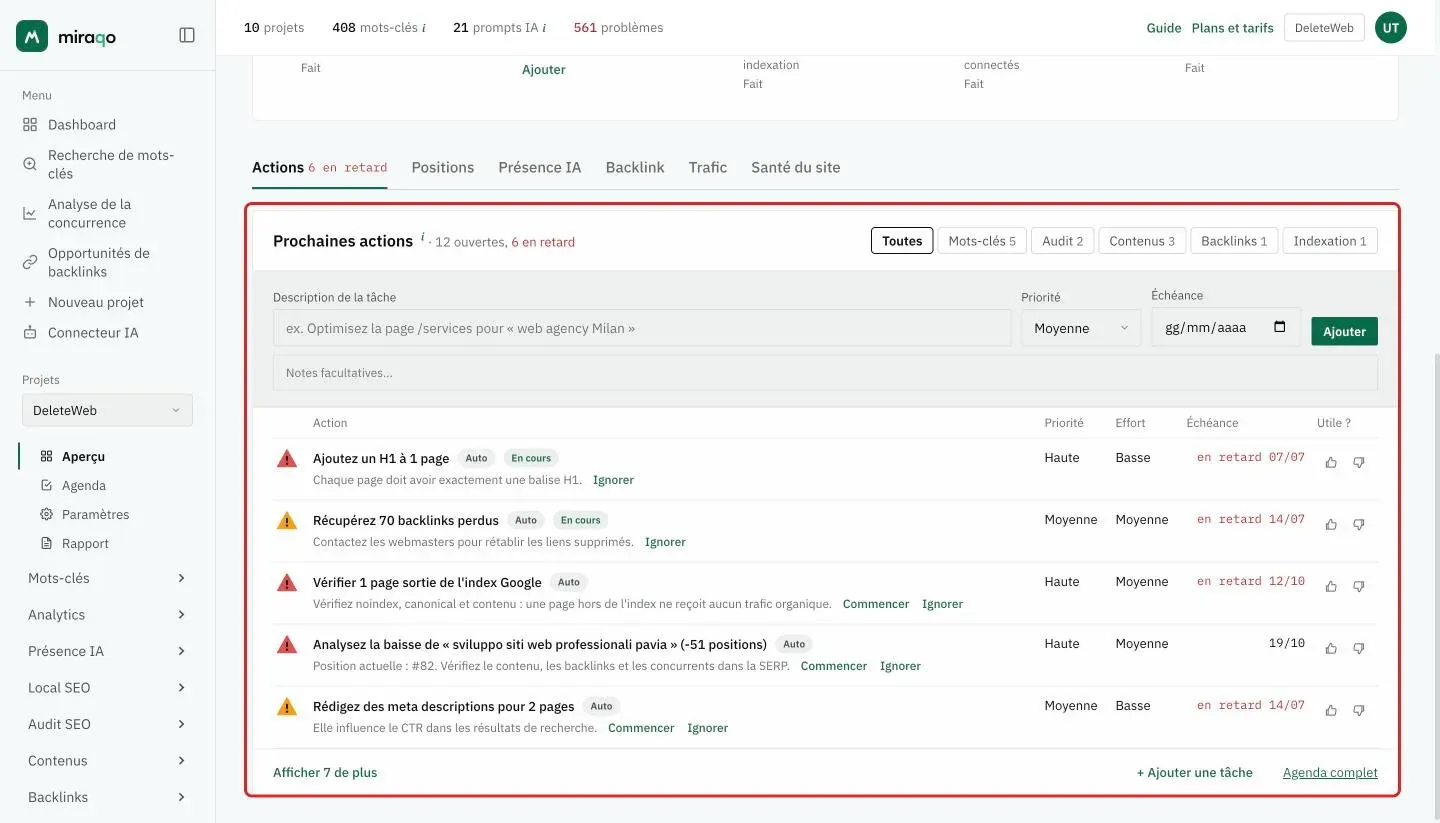The width and height of the screenshot is (1440, 823).
Task: Thumbs up the 'Ajoutez un H1' action
Action: point(1331,462)
